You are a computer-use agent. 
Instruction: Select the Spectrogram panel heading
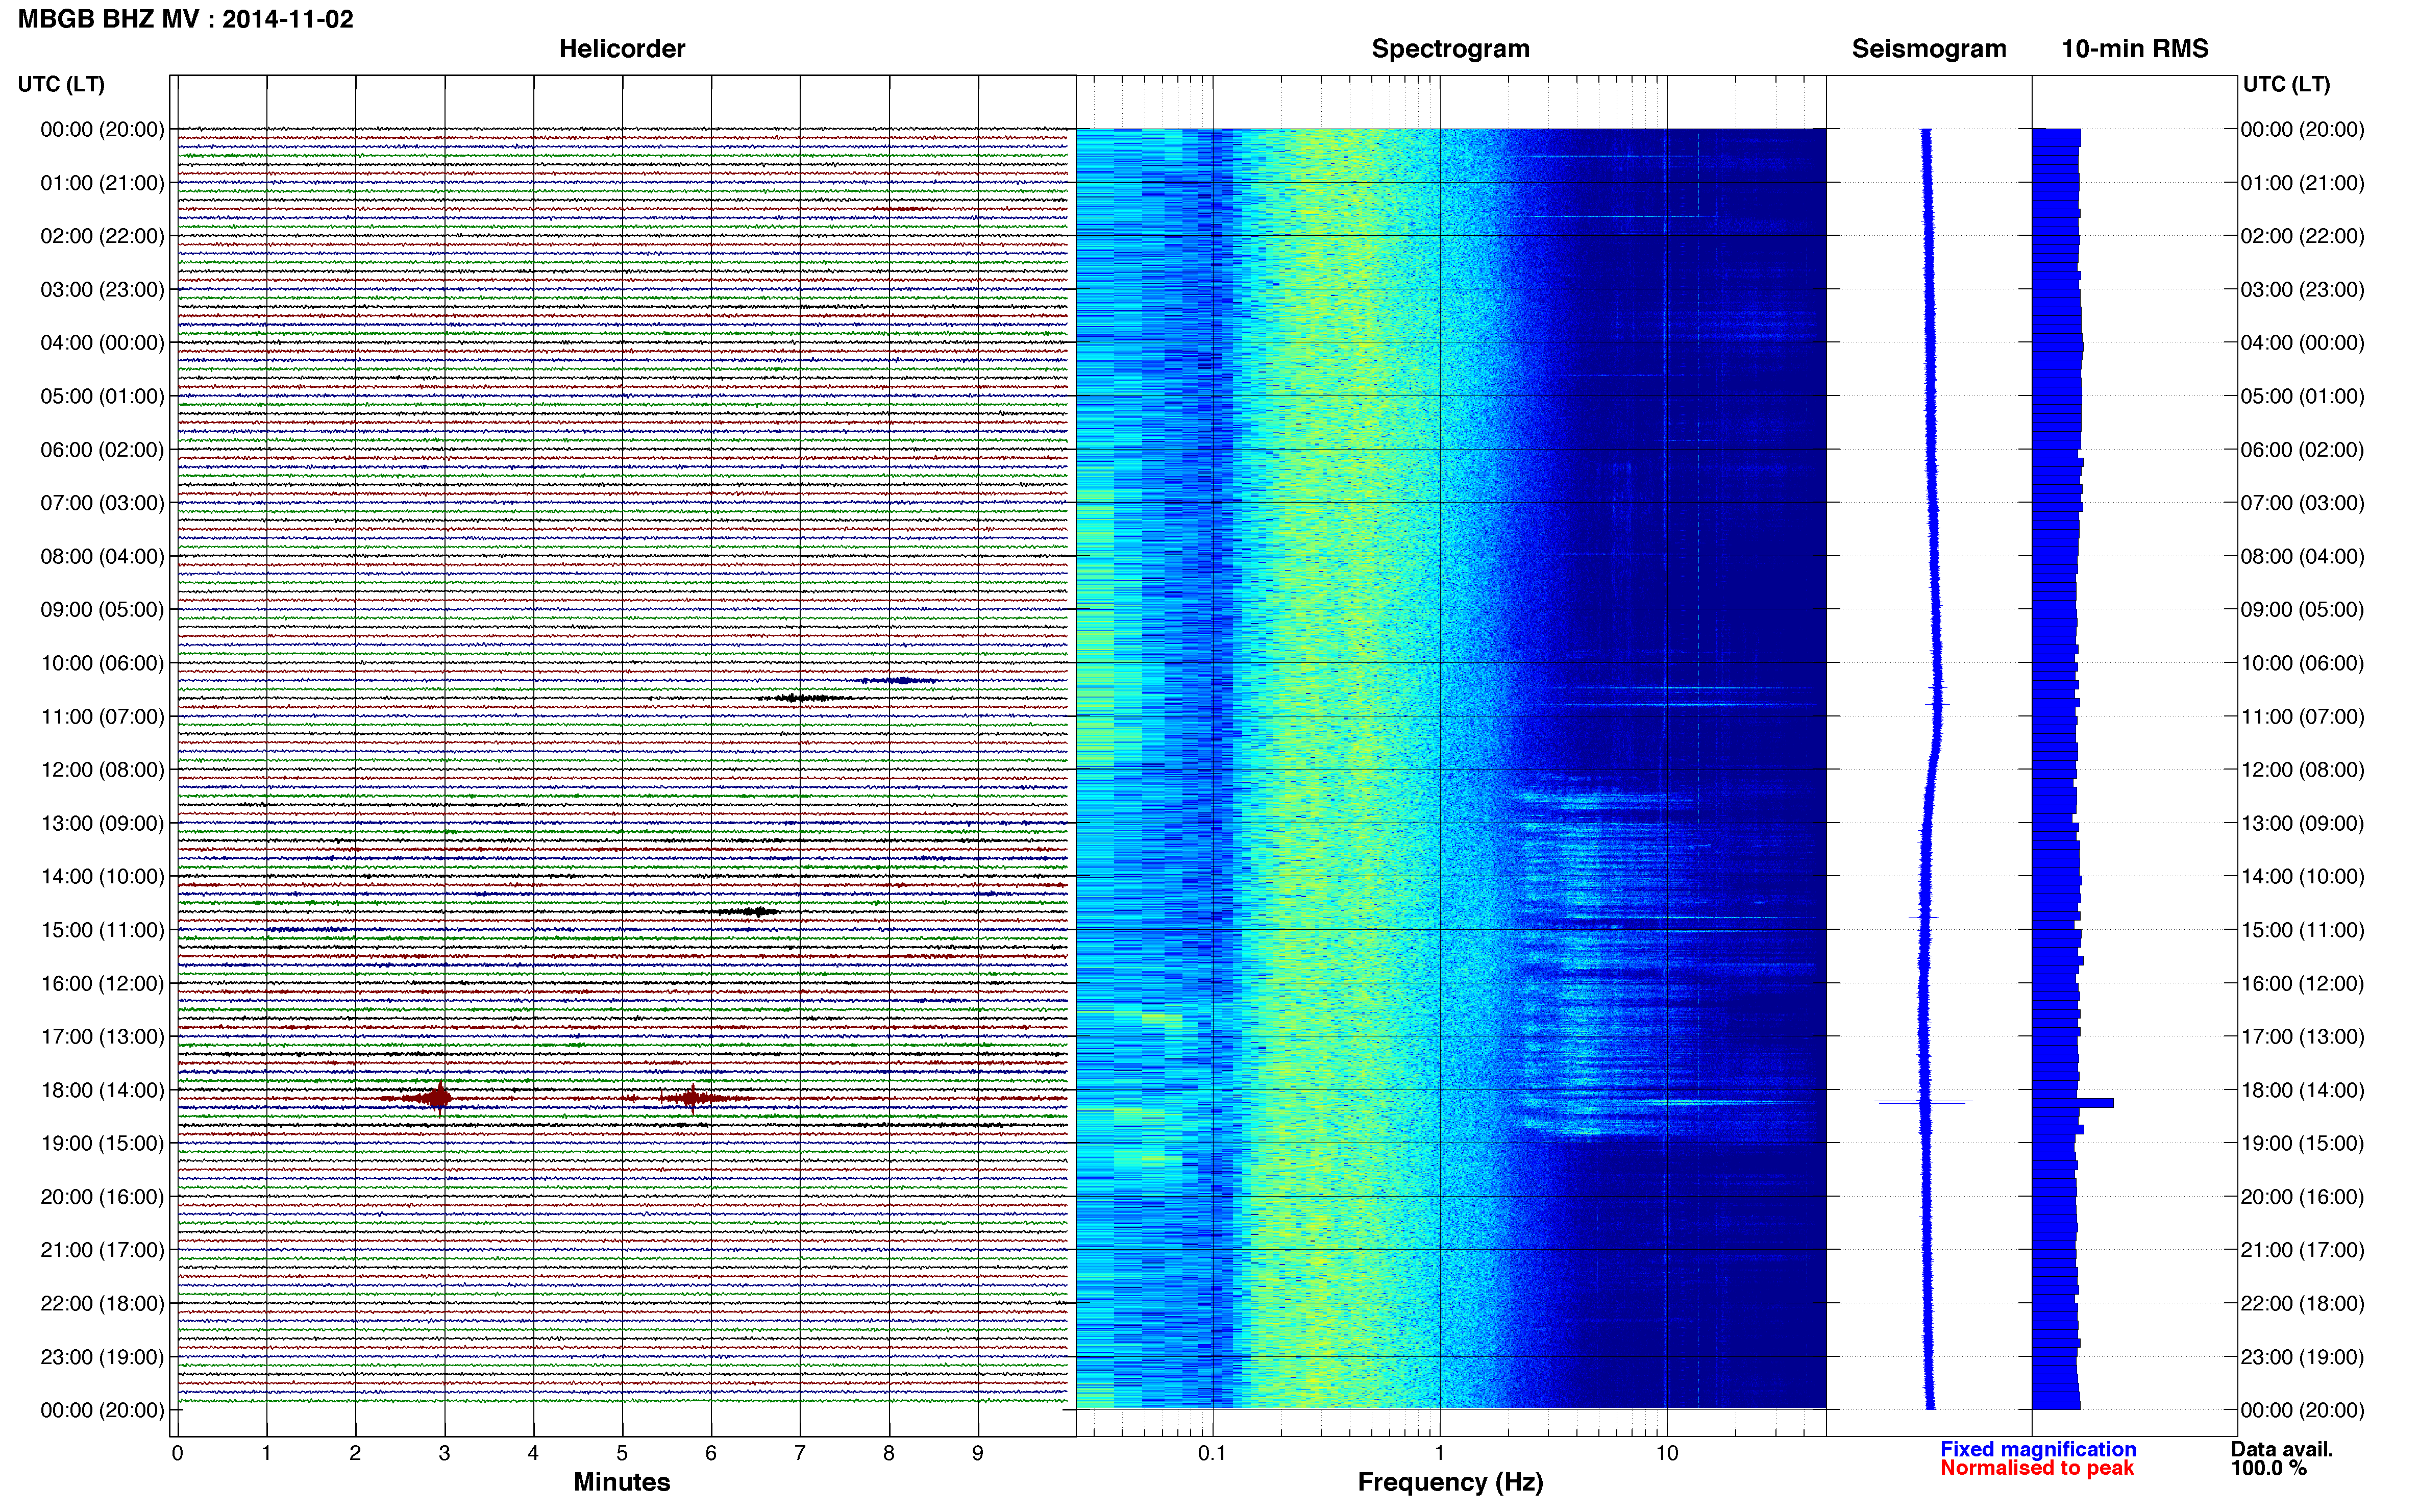point(1450,49)
